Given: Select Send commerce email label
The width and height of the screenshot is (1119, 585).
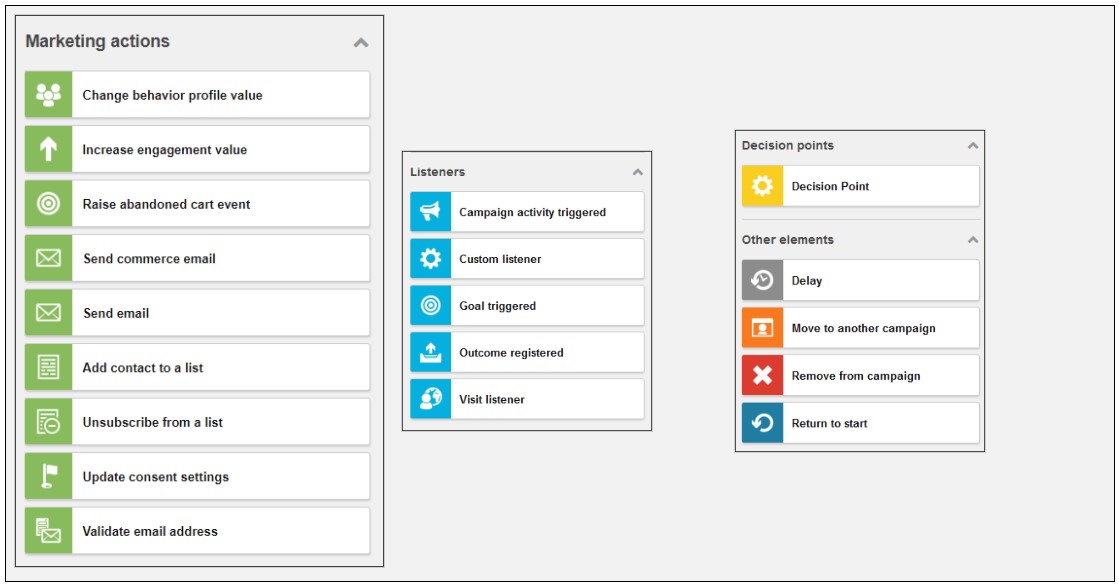Looking at the screenshot, I should 149,258.
